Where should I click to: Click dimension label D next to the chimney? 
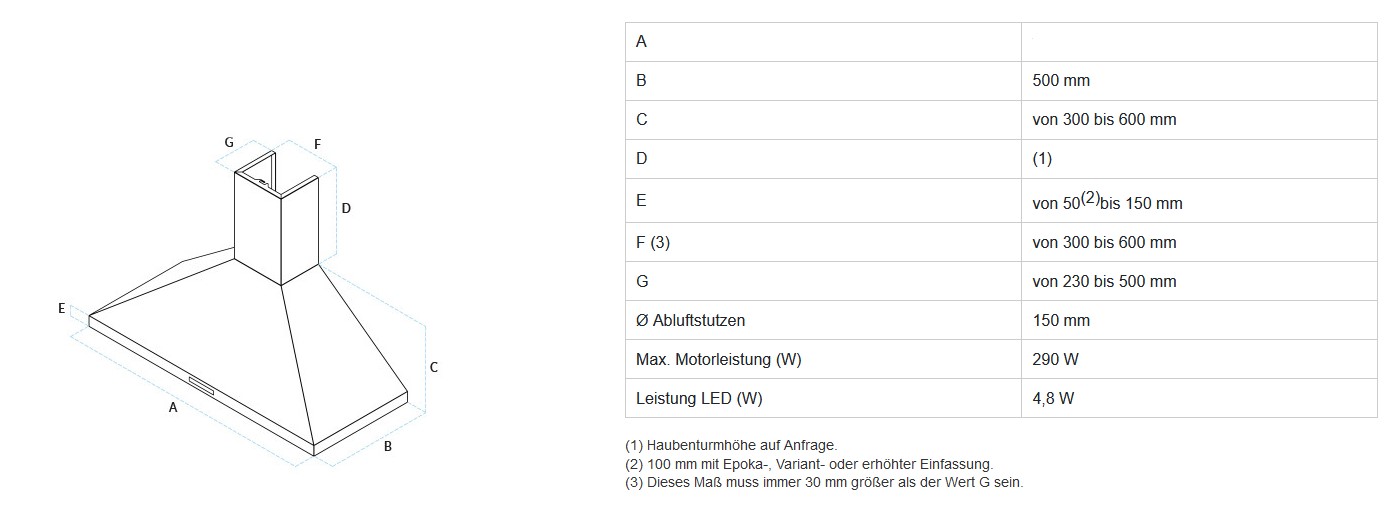click(345, 208)
